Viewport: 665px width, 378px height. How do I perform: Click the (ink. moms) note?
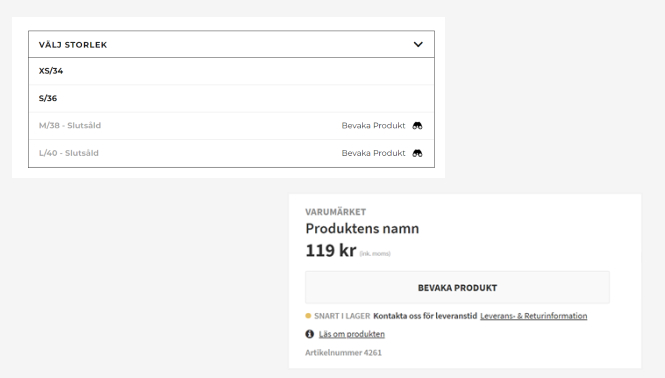(375, 254)
